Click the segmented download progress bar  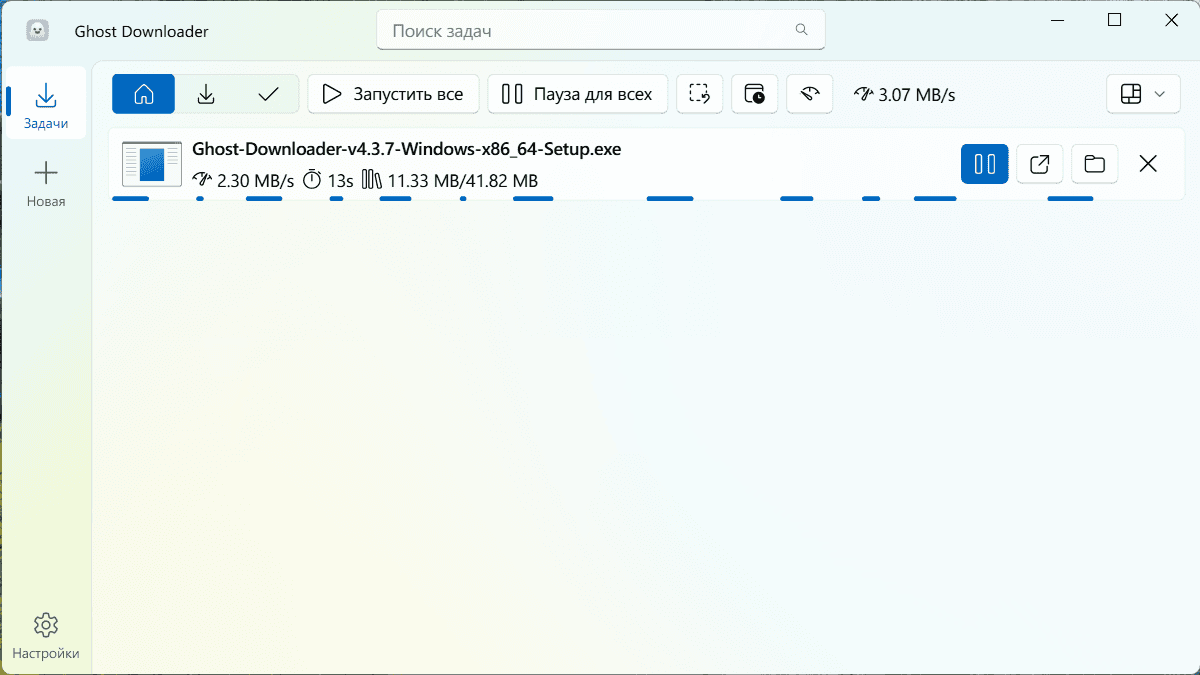pyautogui.click(x=603, y=198)
